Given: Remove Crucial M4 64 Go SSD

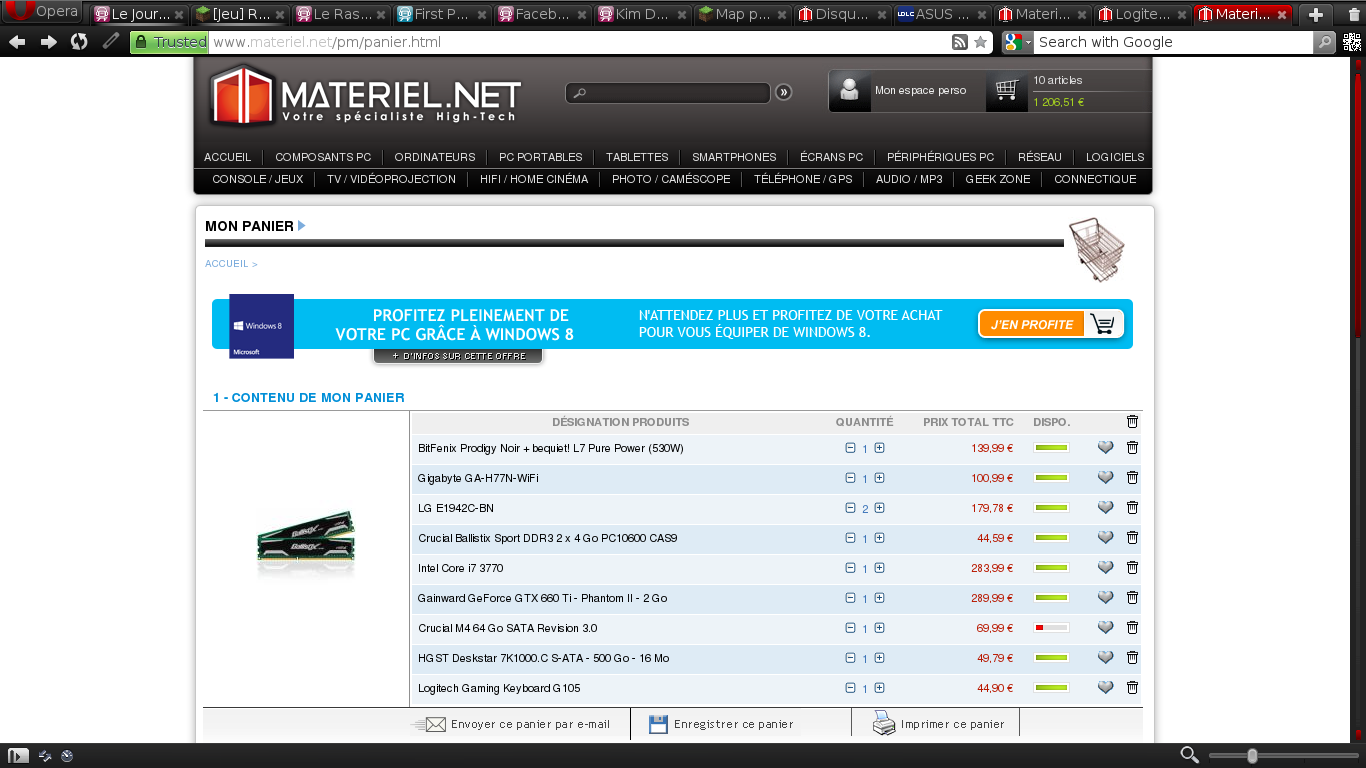Looking at the screenshot, I should click(1132, 628).
